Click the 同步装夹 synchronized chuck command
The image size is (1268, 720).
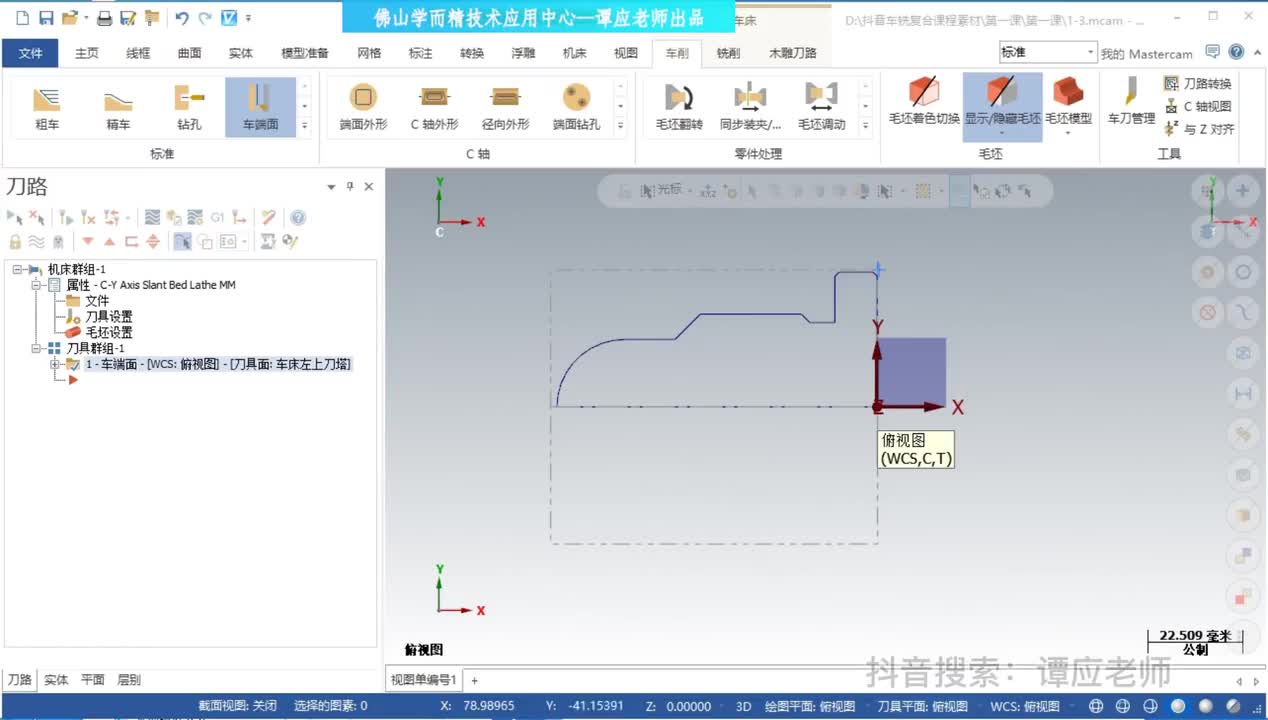(750, 107)
